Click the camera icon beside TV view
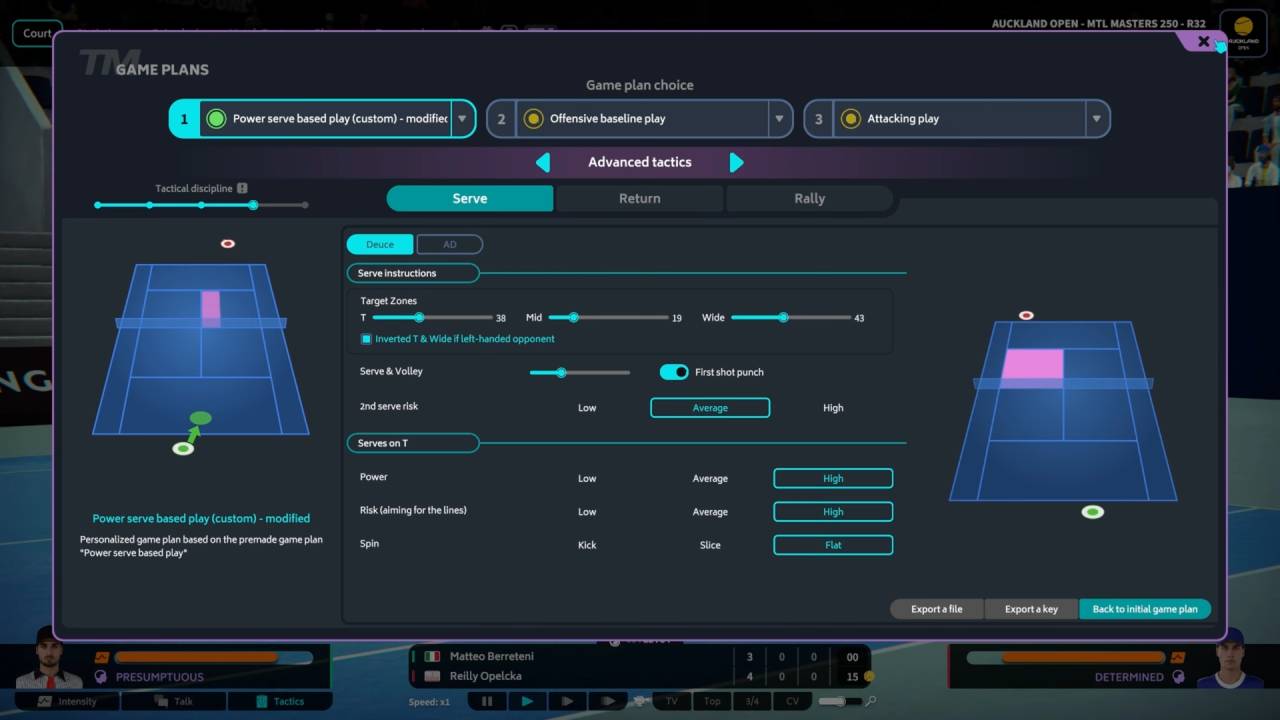 (x=639, y=701)
